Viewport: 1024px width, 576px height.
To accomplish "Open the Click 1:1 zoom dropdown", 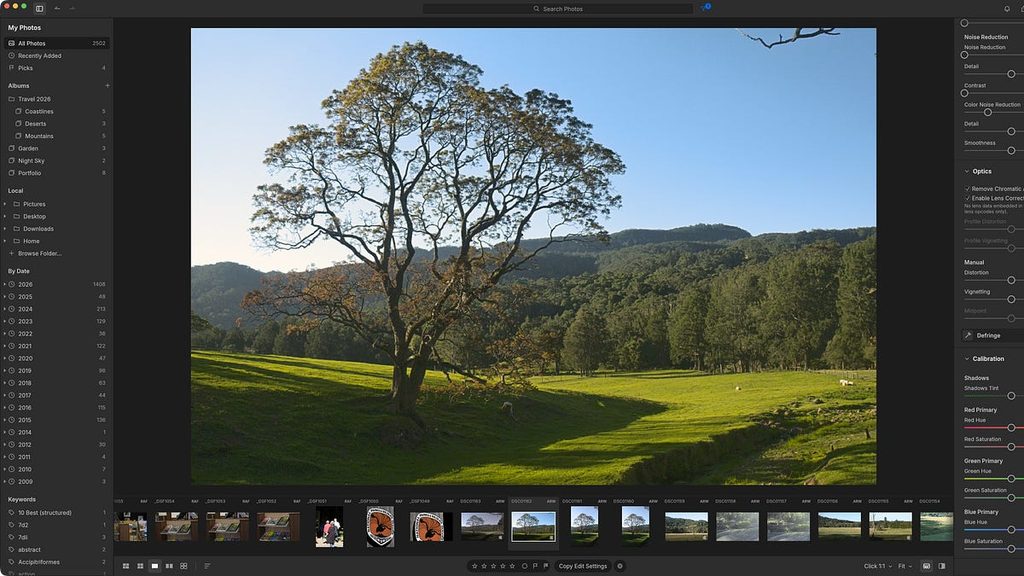I will pyautogui.click(x=878, y=566).
